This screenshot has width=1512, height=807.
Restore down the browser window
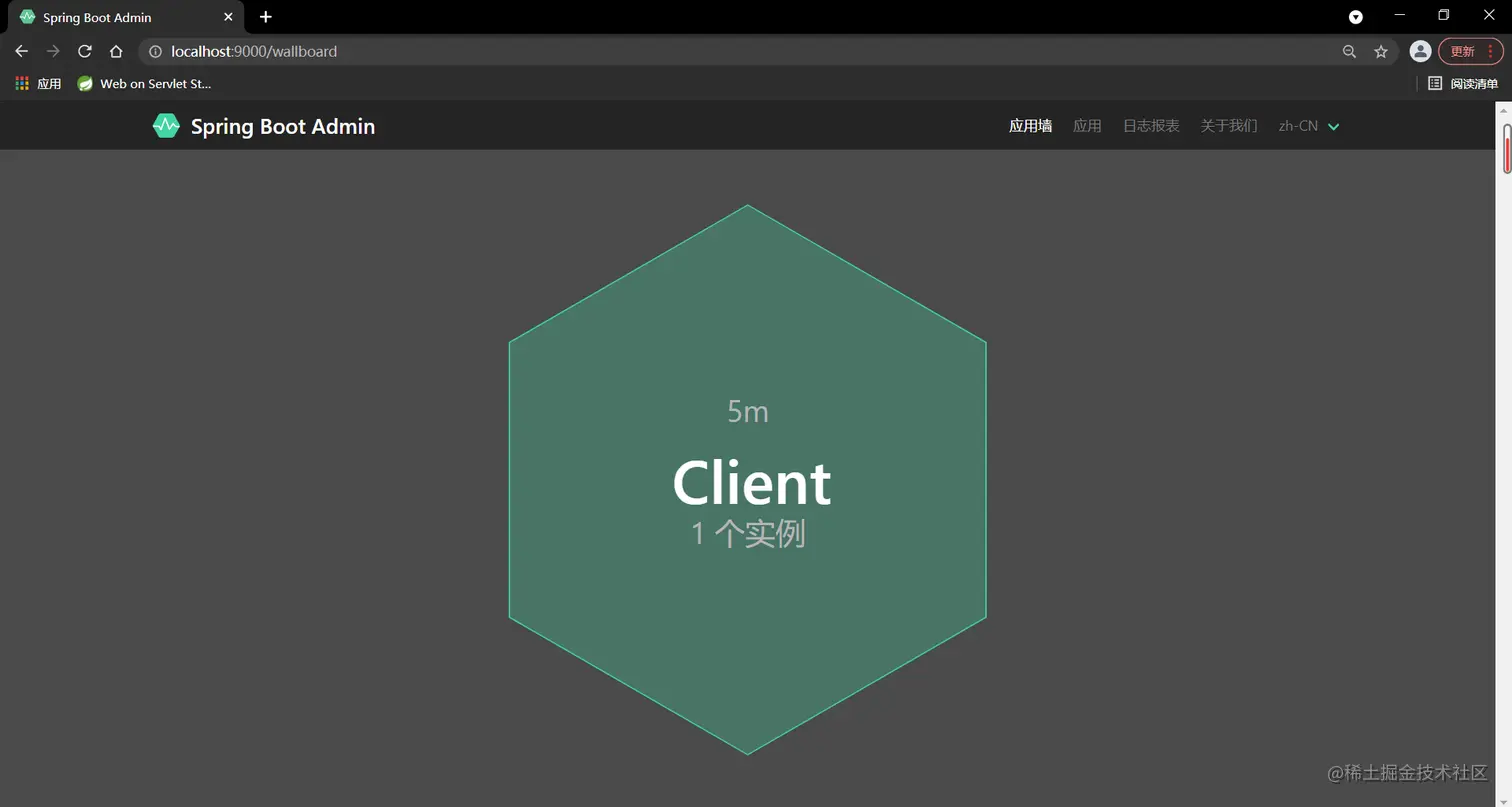point(1444,15)
